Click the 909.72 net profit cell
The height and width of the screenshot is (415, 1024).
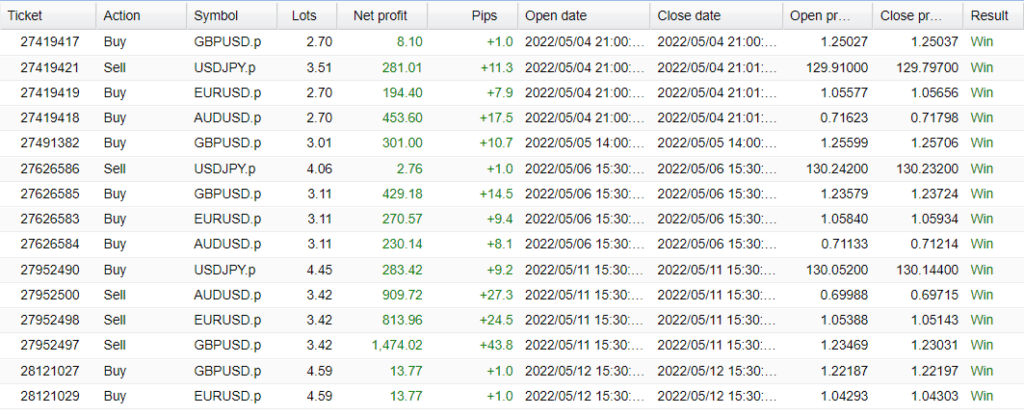coord(401,295)
